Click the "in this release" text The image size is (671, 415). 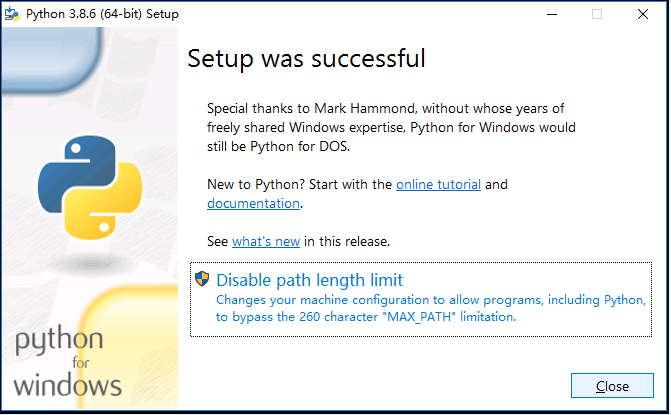coord(347,241)
